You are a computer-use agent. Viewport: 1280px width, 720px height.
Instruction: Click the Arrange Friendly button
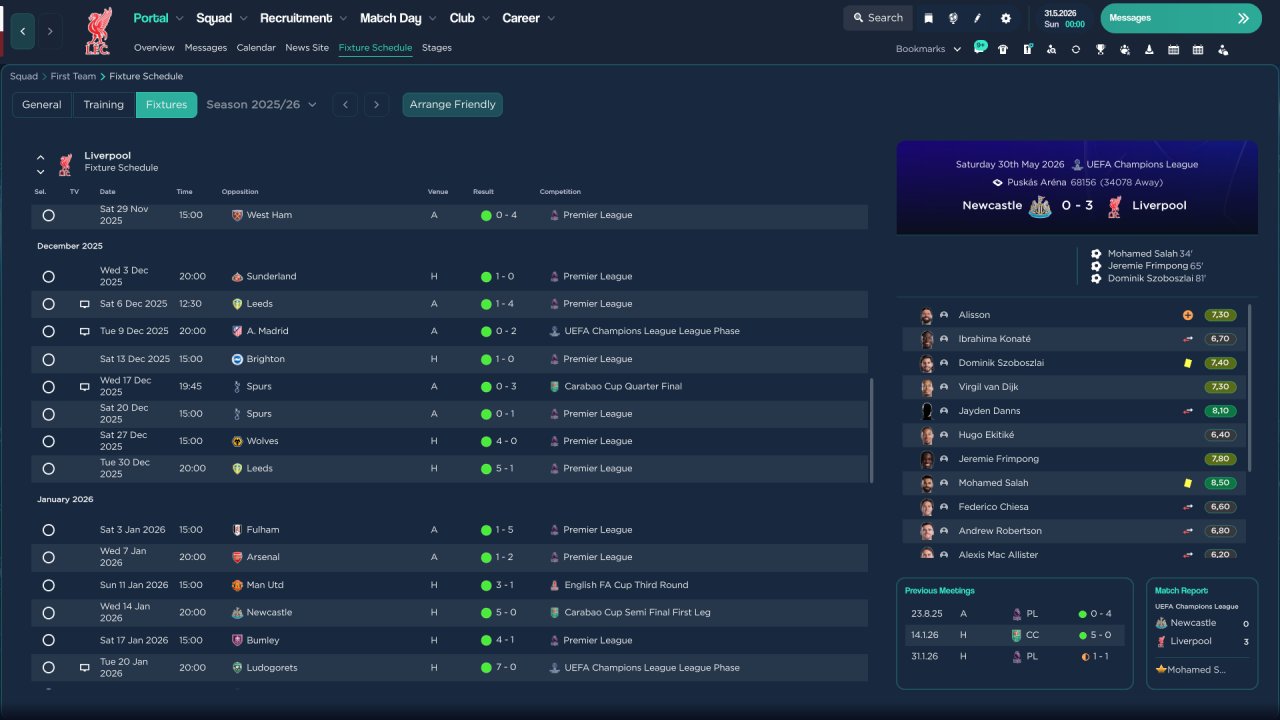click(x=453, y=105)
